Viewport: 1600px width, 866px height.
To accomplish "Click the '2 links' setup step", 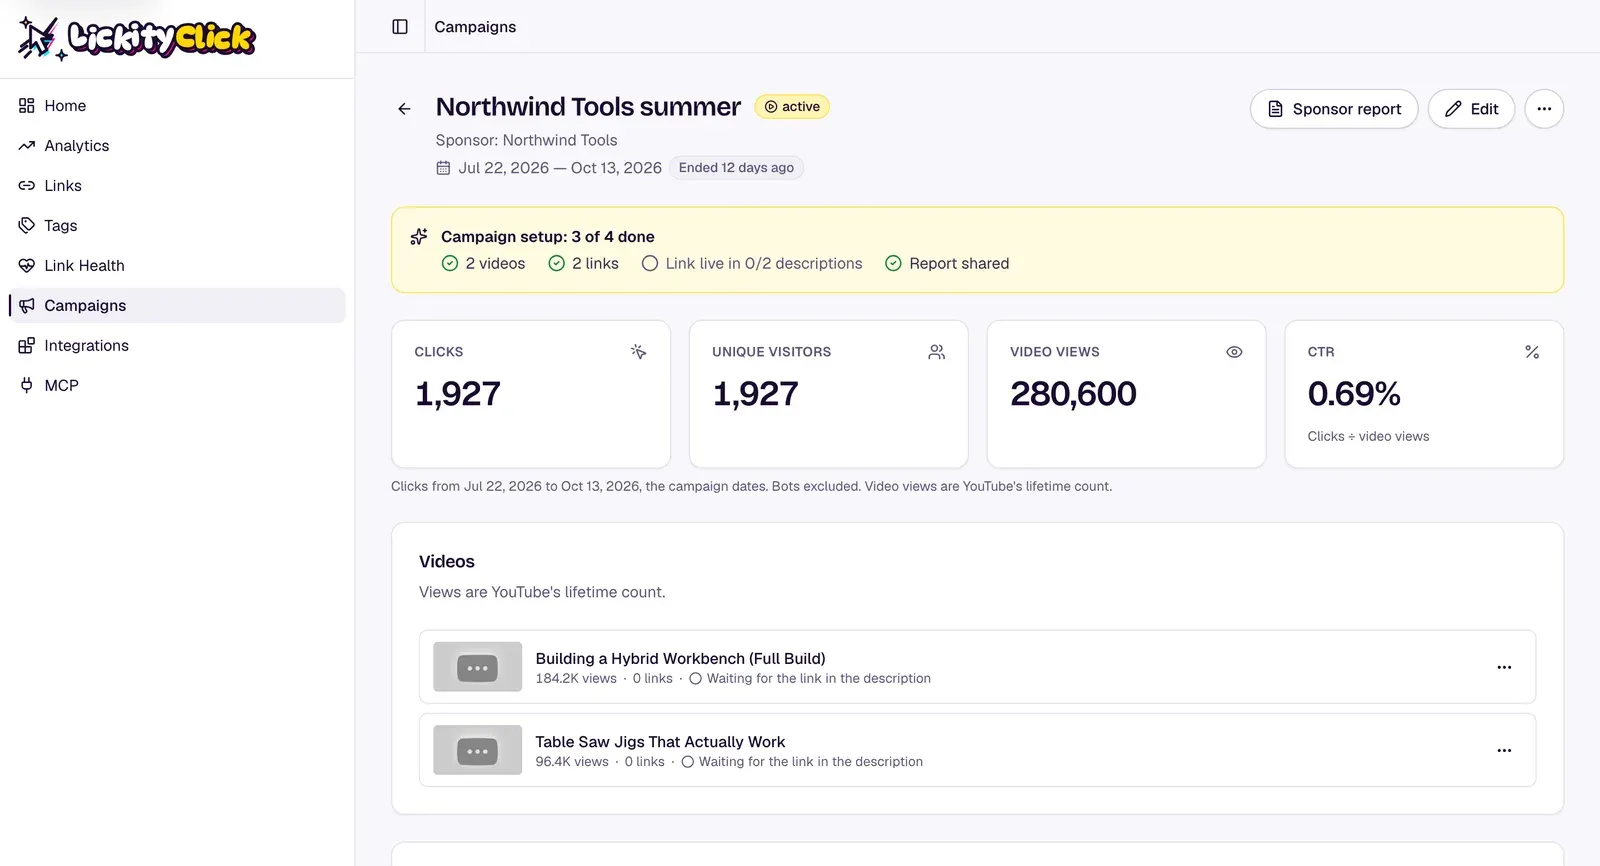I will [584, 264].
